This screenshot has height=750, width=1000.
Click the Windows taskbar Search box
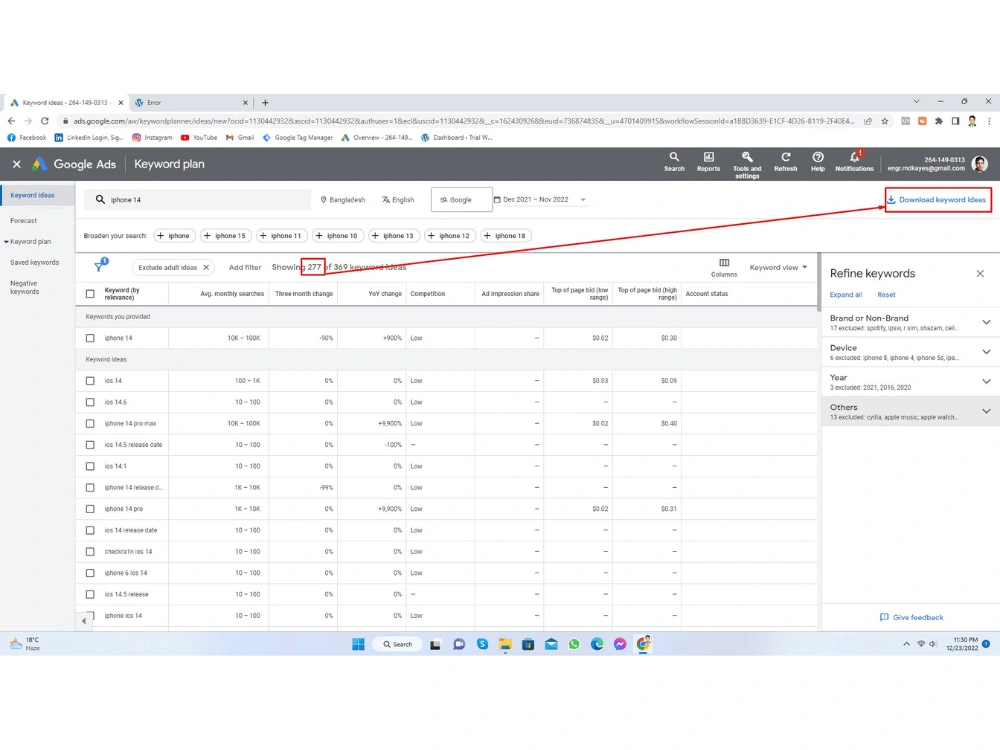398,644
